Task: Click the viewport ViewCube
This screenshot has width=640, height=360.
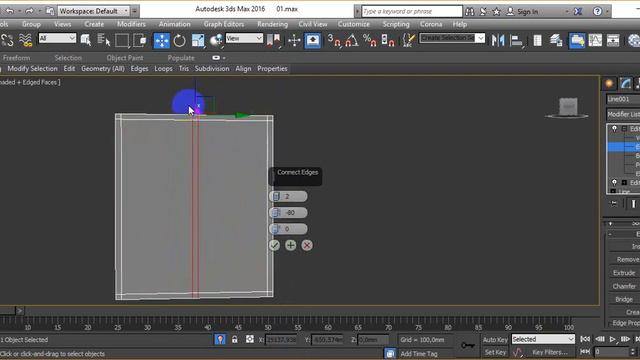Action: tap(568, 107)
